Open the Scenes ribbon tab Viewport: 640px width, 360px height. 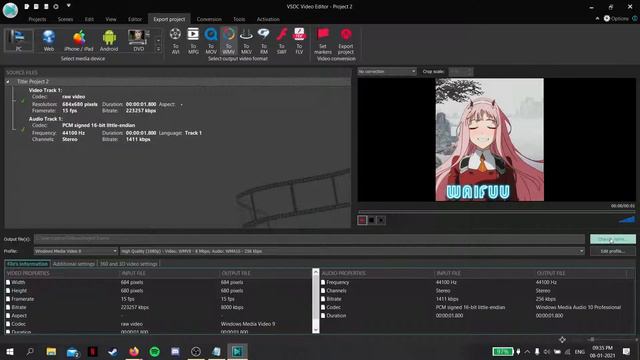(x=65, y=19)
